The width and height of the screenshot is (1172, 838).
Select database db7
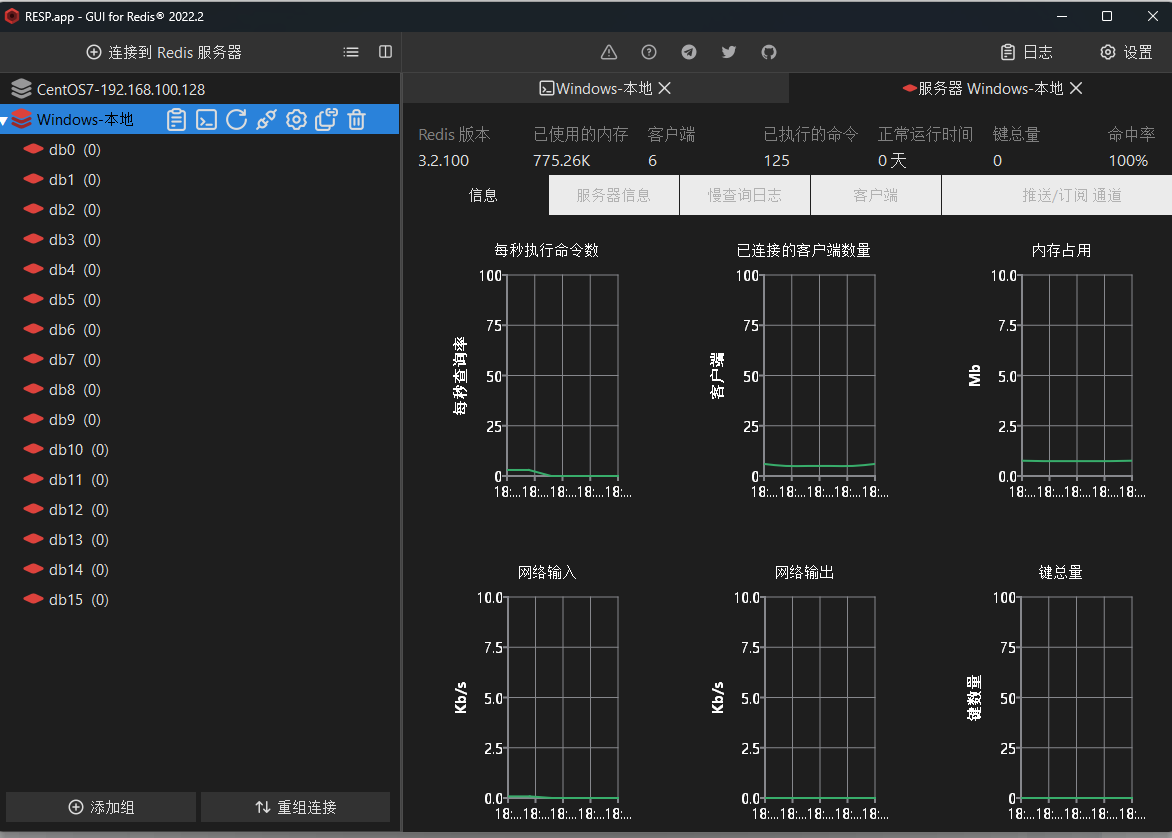(62, 360)
